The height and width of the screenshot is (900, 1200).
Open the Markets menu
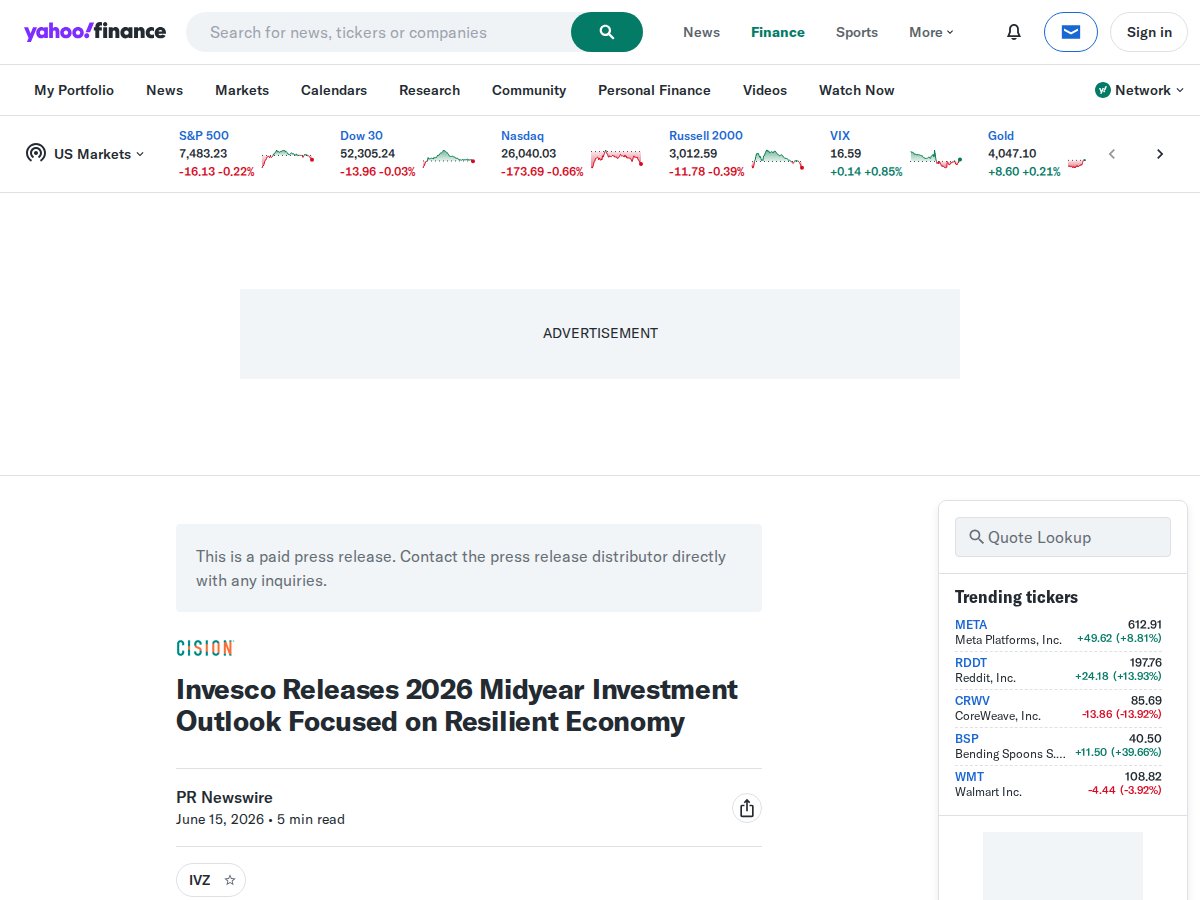tap(242, 90)
